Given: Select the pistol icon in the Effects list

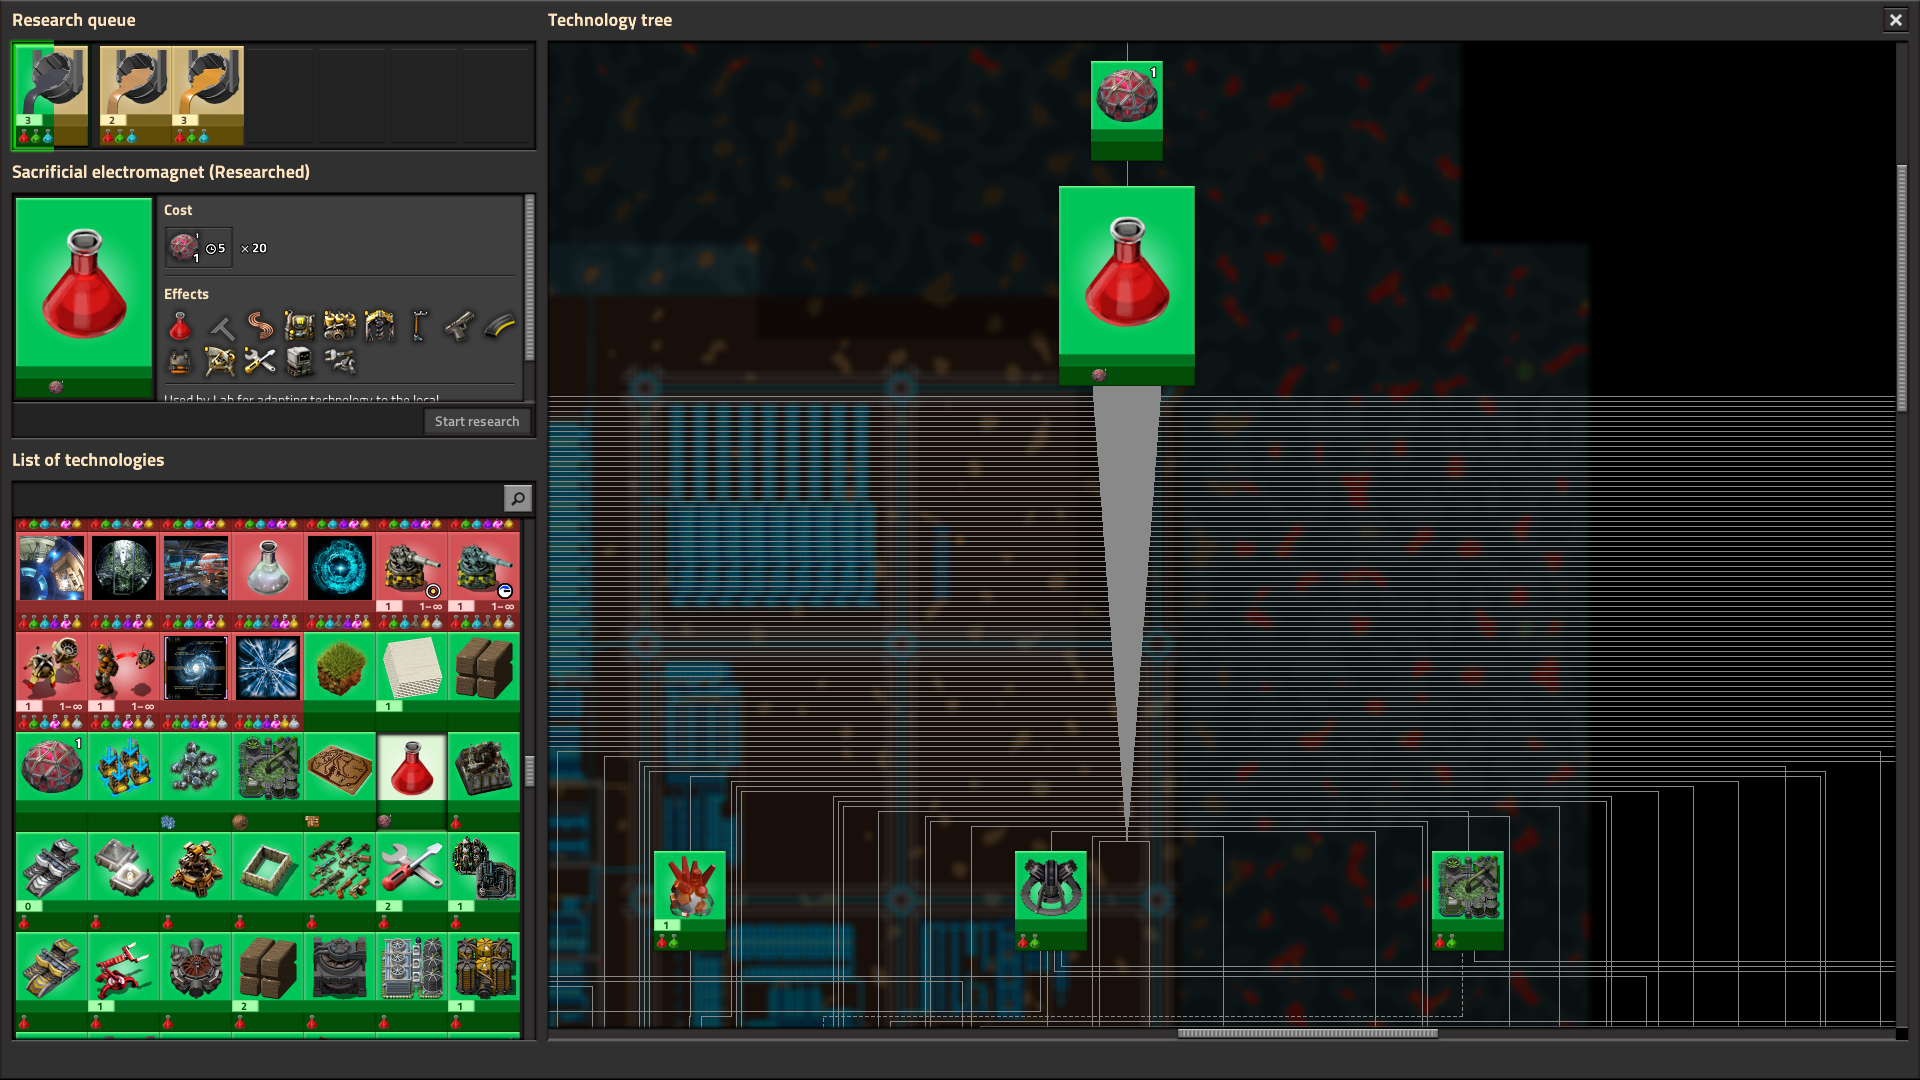Looking at the screenshot, I should point(459,327).
